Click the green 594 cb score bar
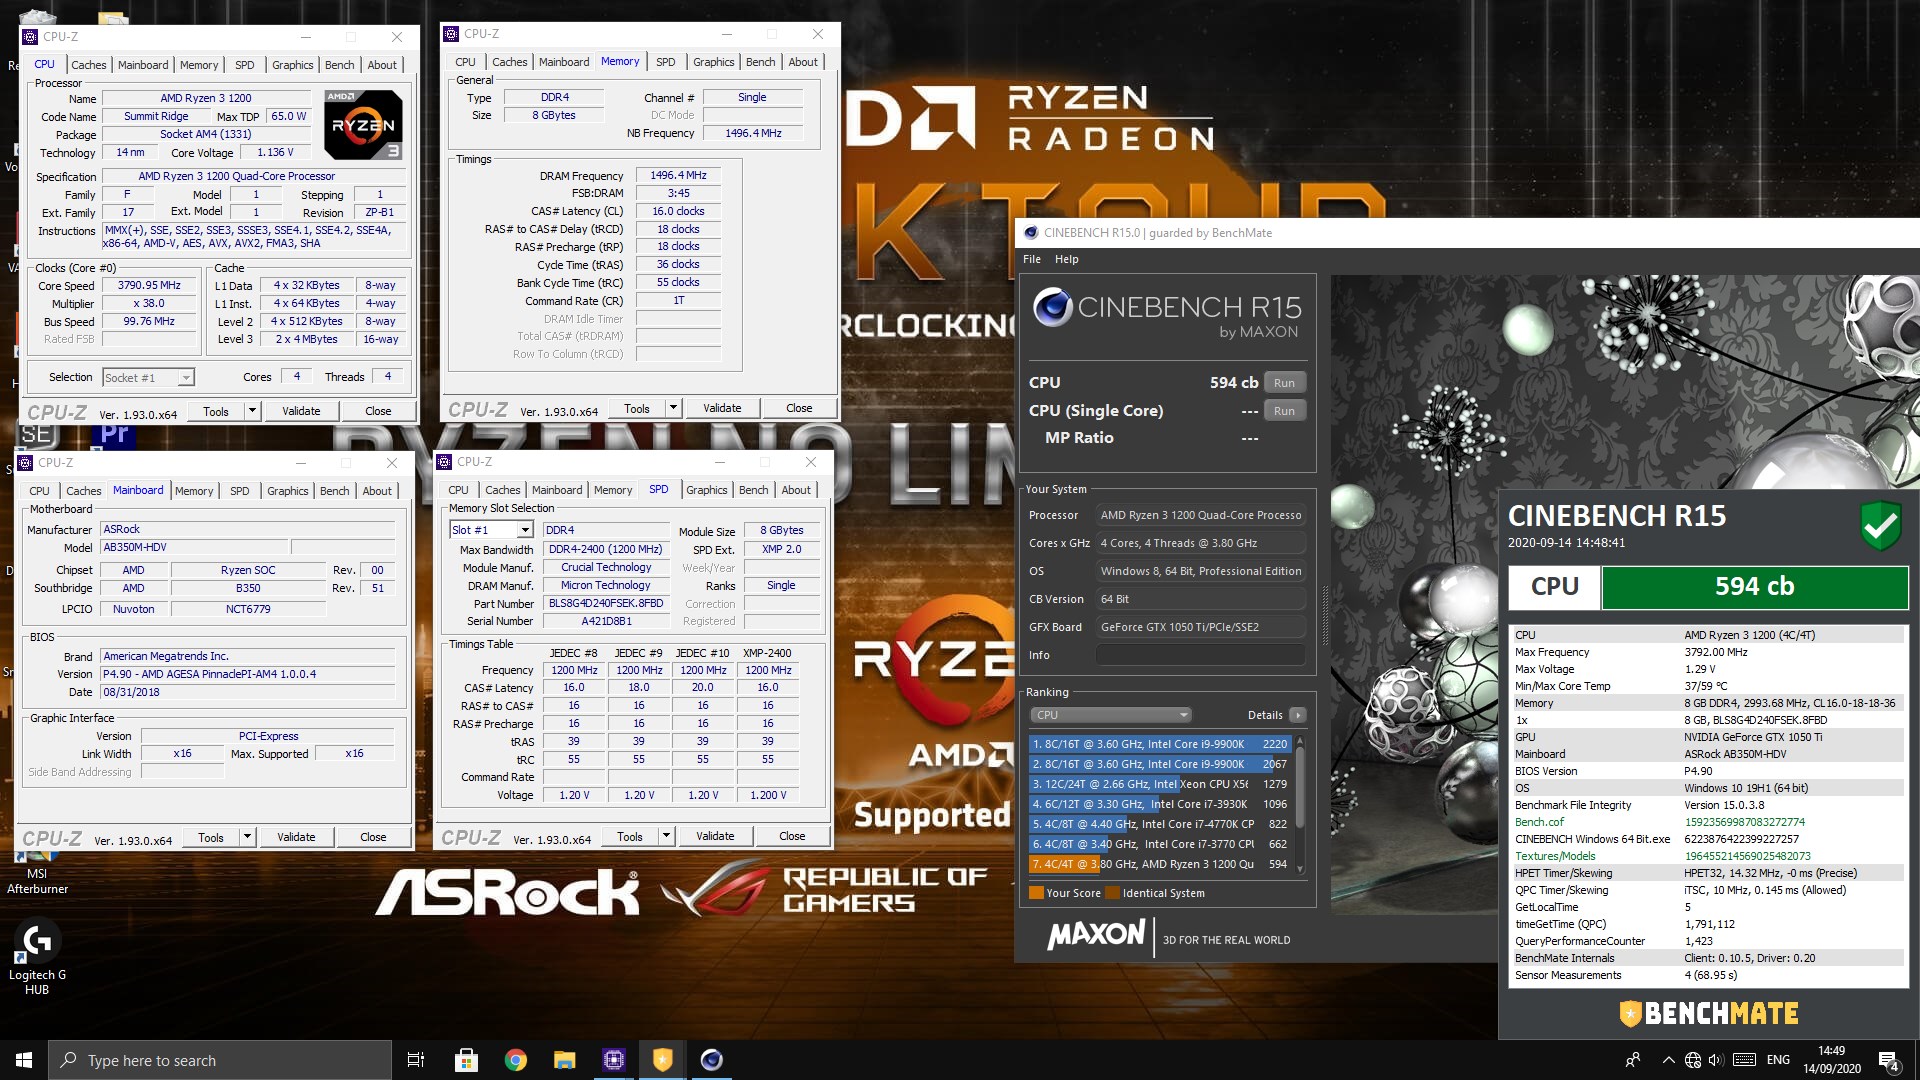This screenshot has height=1080, width=1920. click(1755, 587)
